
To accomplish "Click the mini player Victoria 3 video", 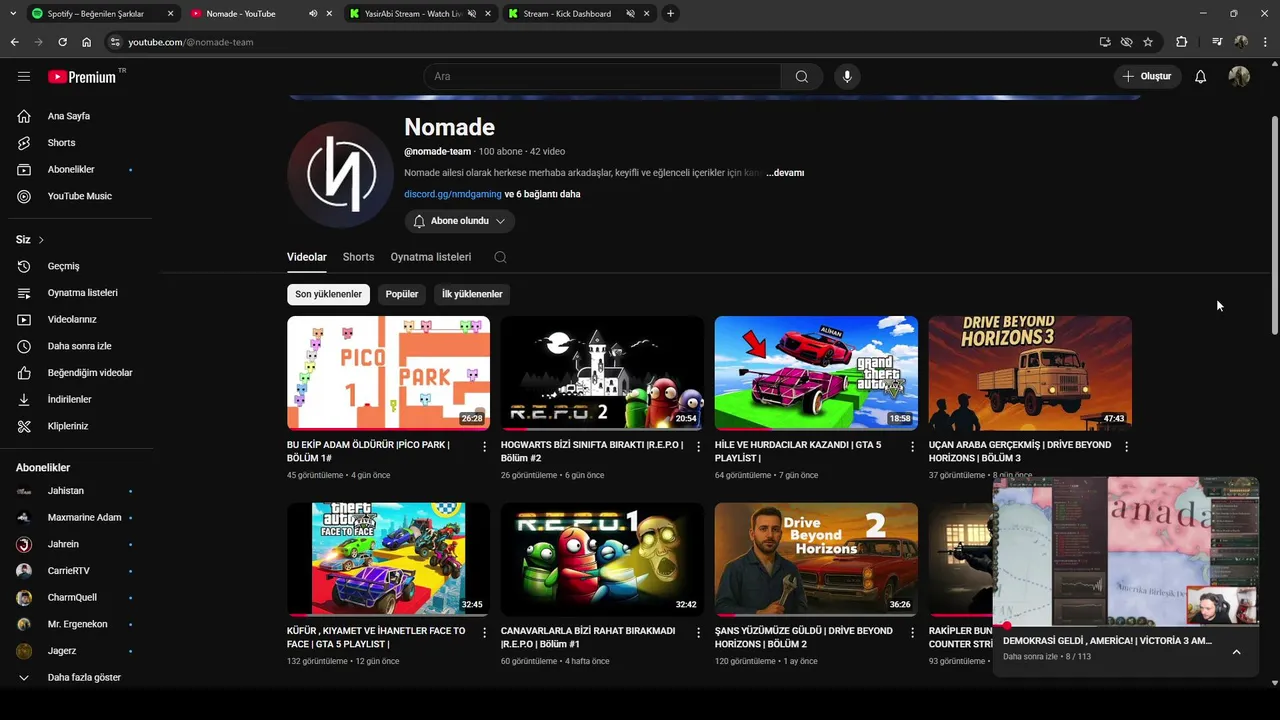I will (x=1126, y=551).
